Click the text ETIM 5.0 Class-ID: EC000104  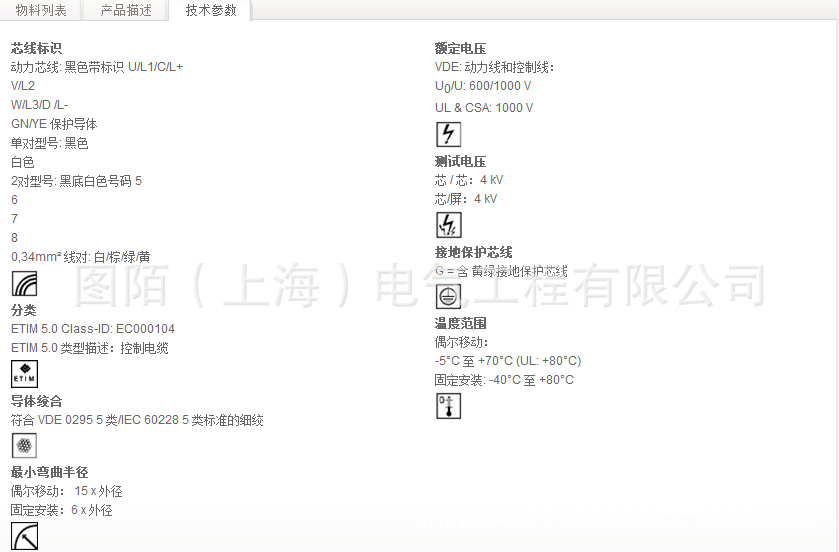(x=93, y=328)
